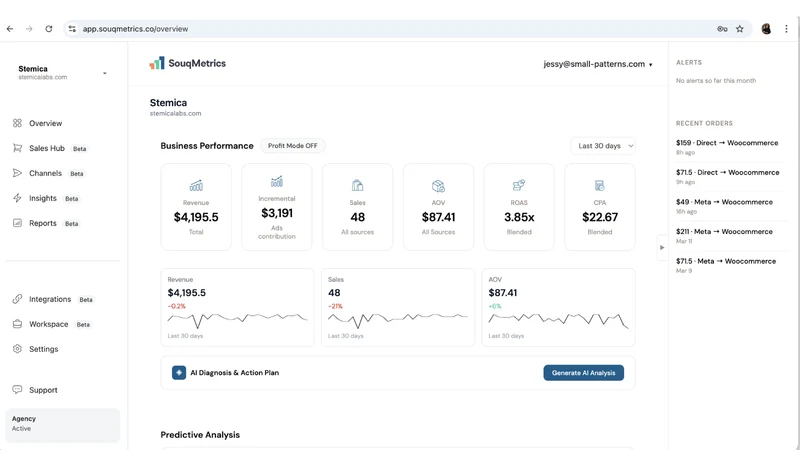
Task: Select the $22.67 CPA value
Action: coord(599,217)
